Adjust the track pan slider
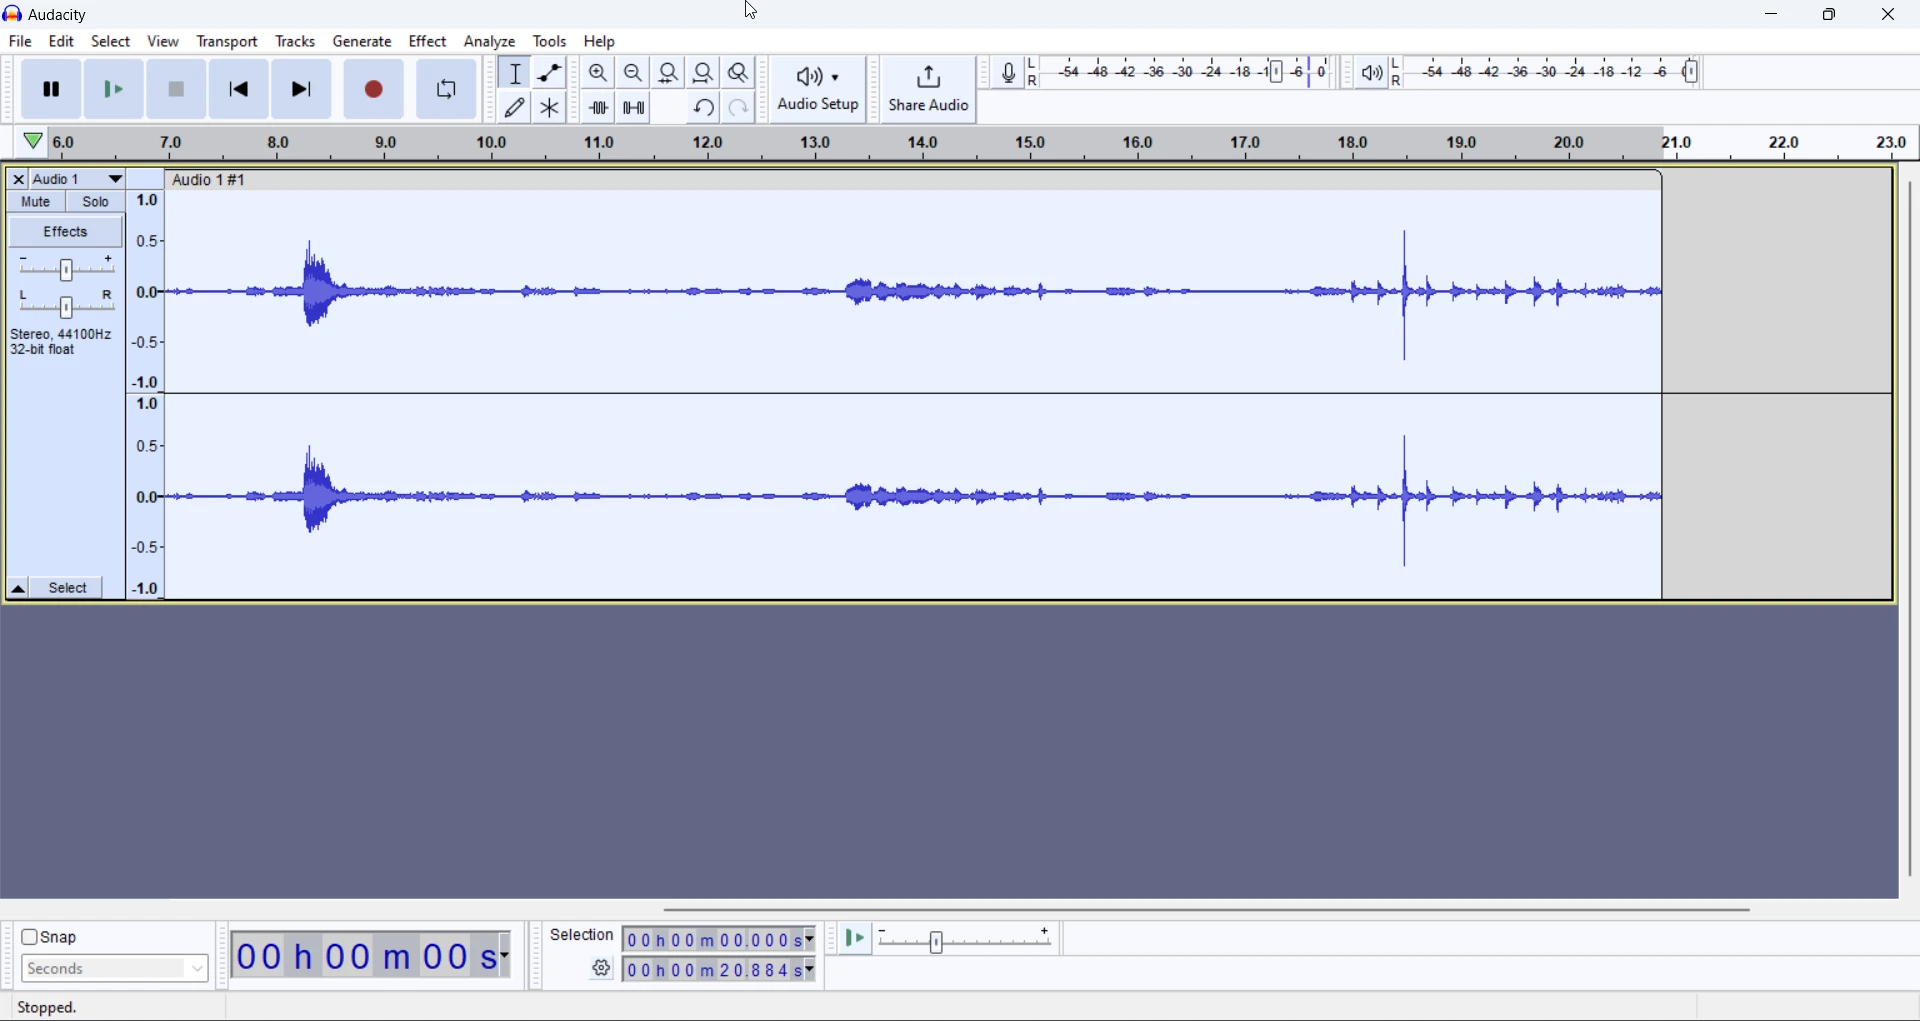Viewport: 1920px width, 1021px height. (66, 306)
